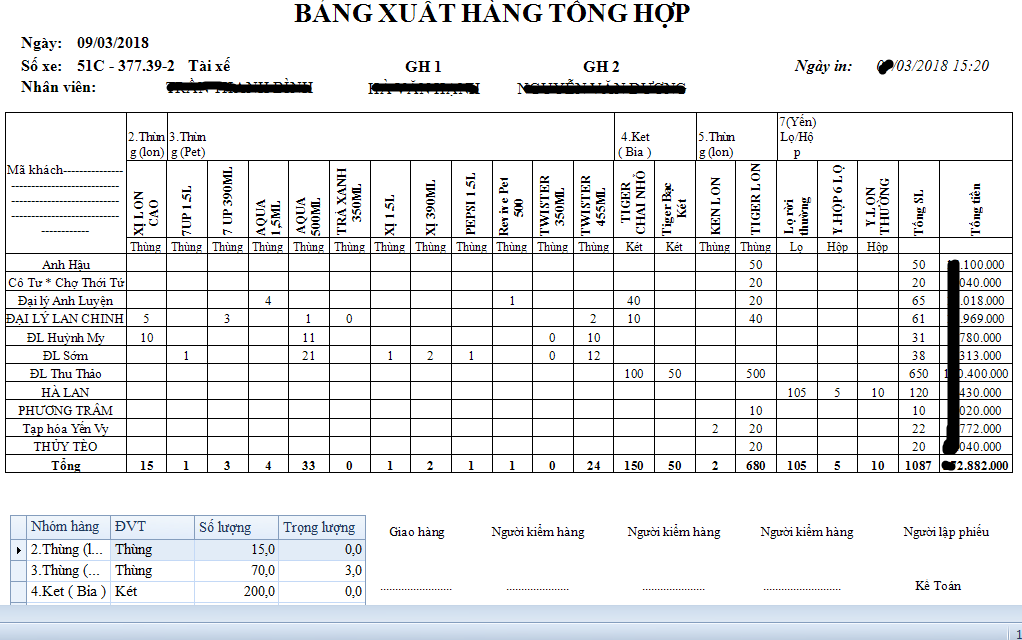Click the GH 2 label

point(601,66)
